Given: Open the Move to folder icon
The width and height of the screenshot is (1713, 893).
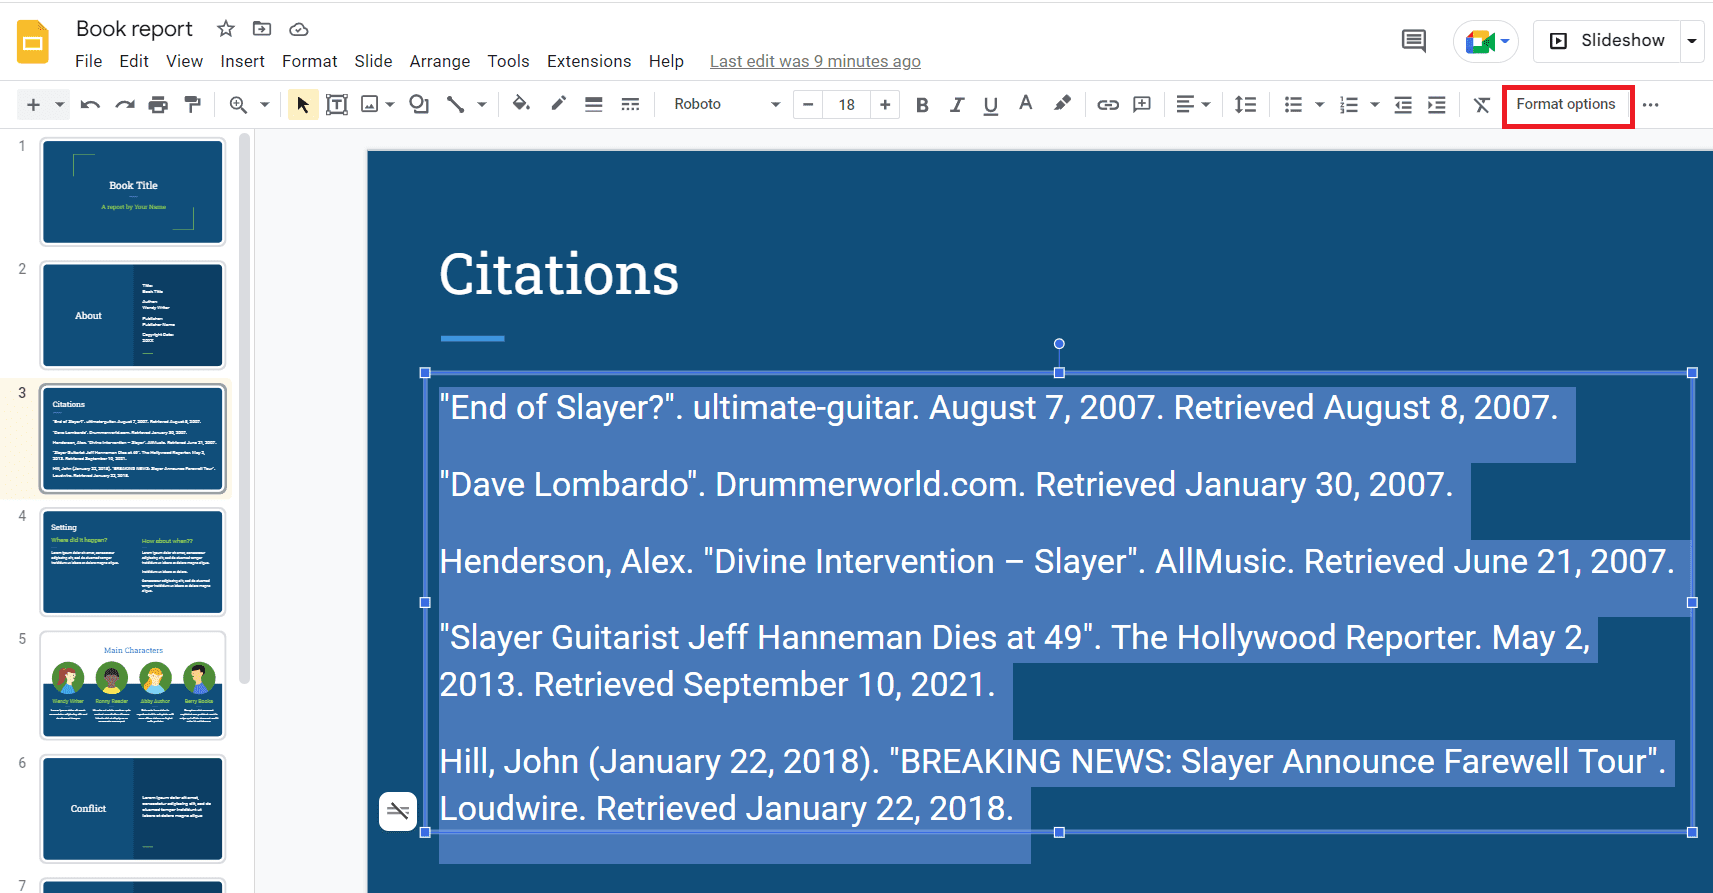Looking at the screenshot, I should pyautogui.click(x=262, y=29).
